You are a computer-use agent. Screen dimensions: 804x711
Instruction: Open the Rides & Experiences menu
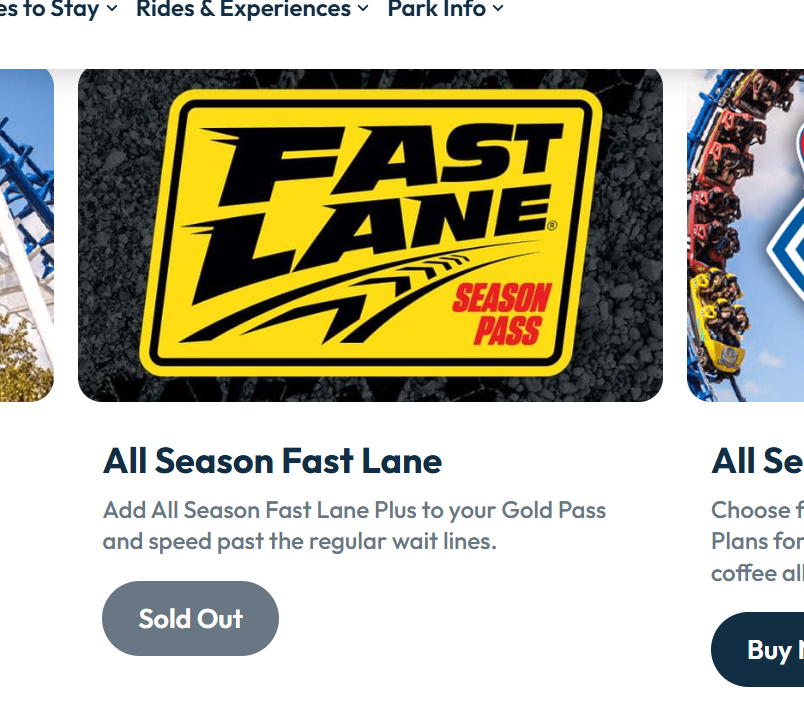coord(243,10)
